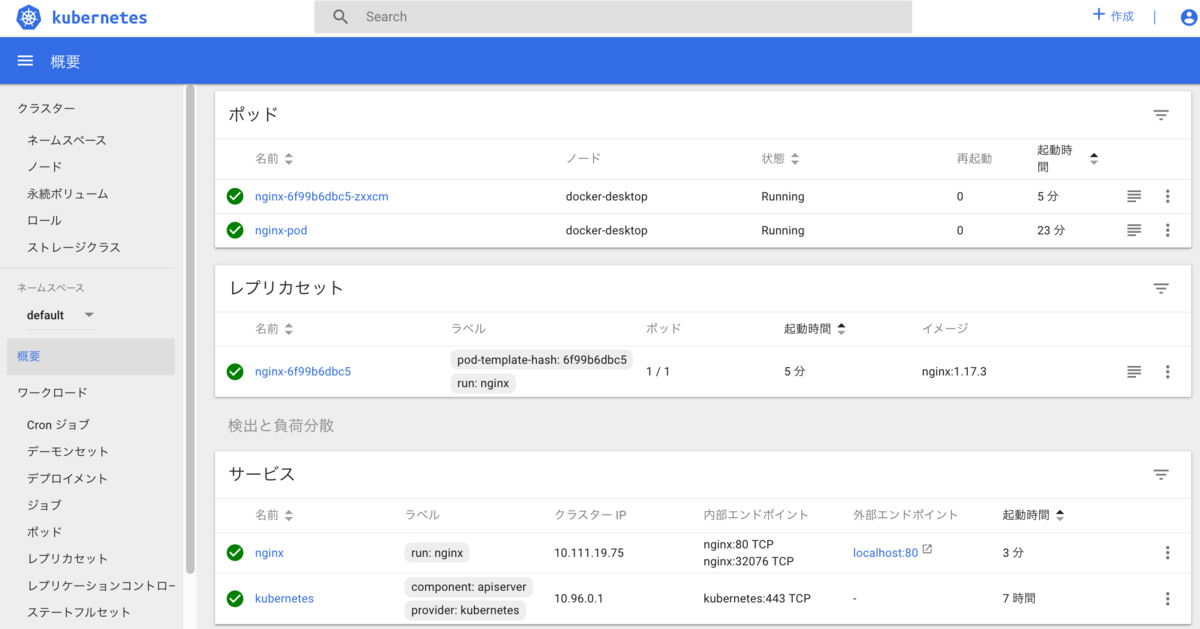Open actions menu for nginx-6f99b6dbc5 replica set
Viewport: 1200px width, 629px height.
[1167, 372]
